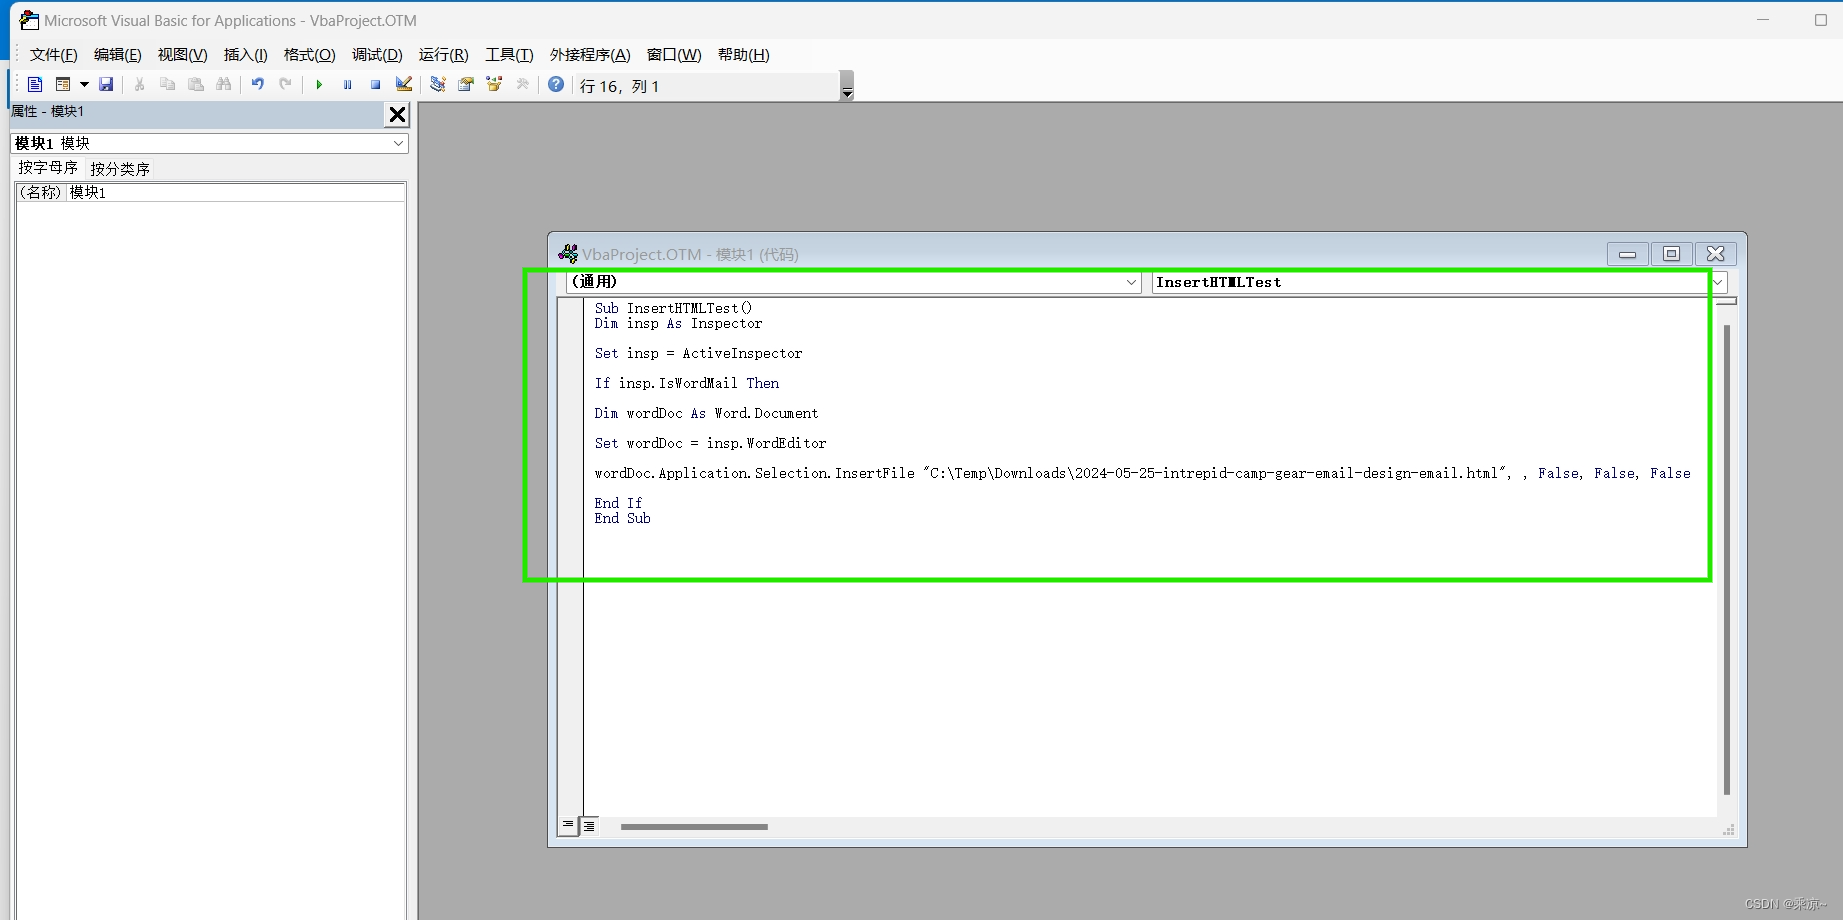
Task: Open the Properties Window toolbar icon
Action: point(466,85)
